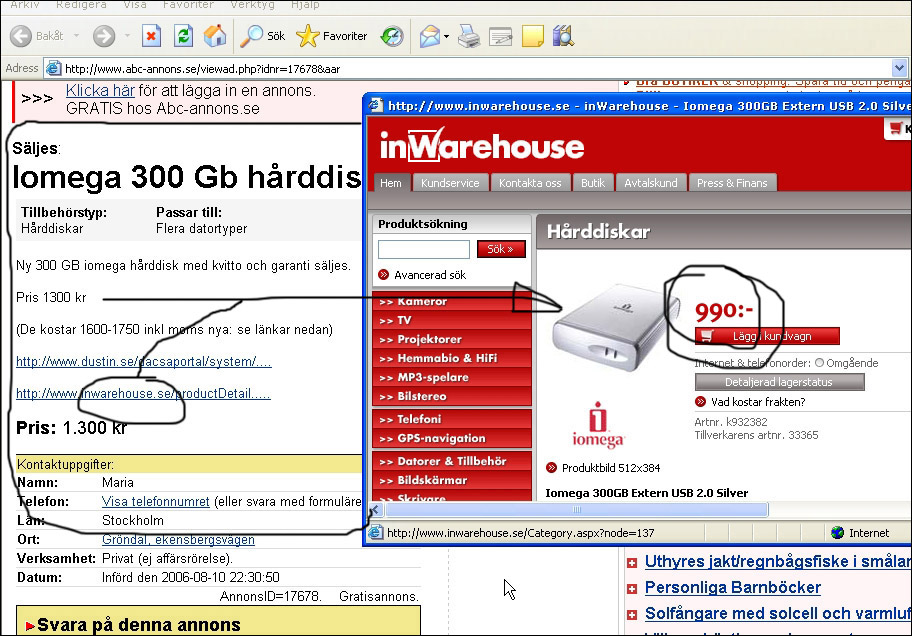Expand the Kameror category

pos(451,301)
